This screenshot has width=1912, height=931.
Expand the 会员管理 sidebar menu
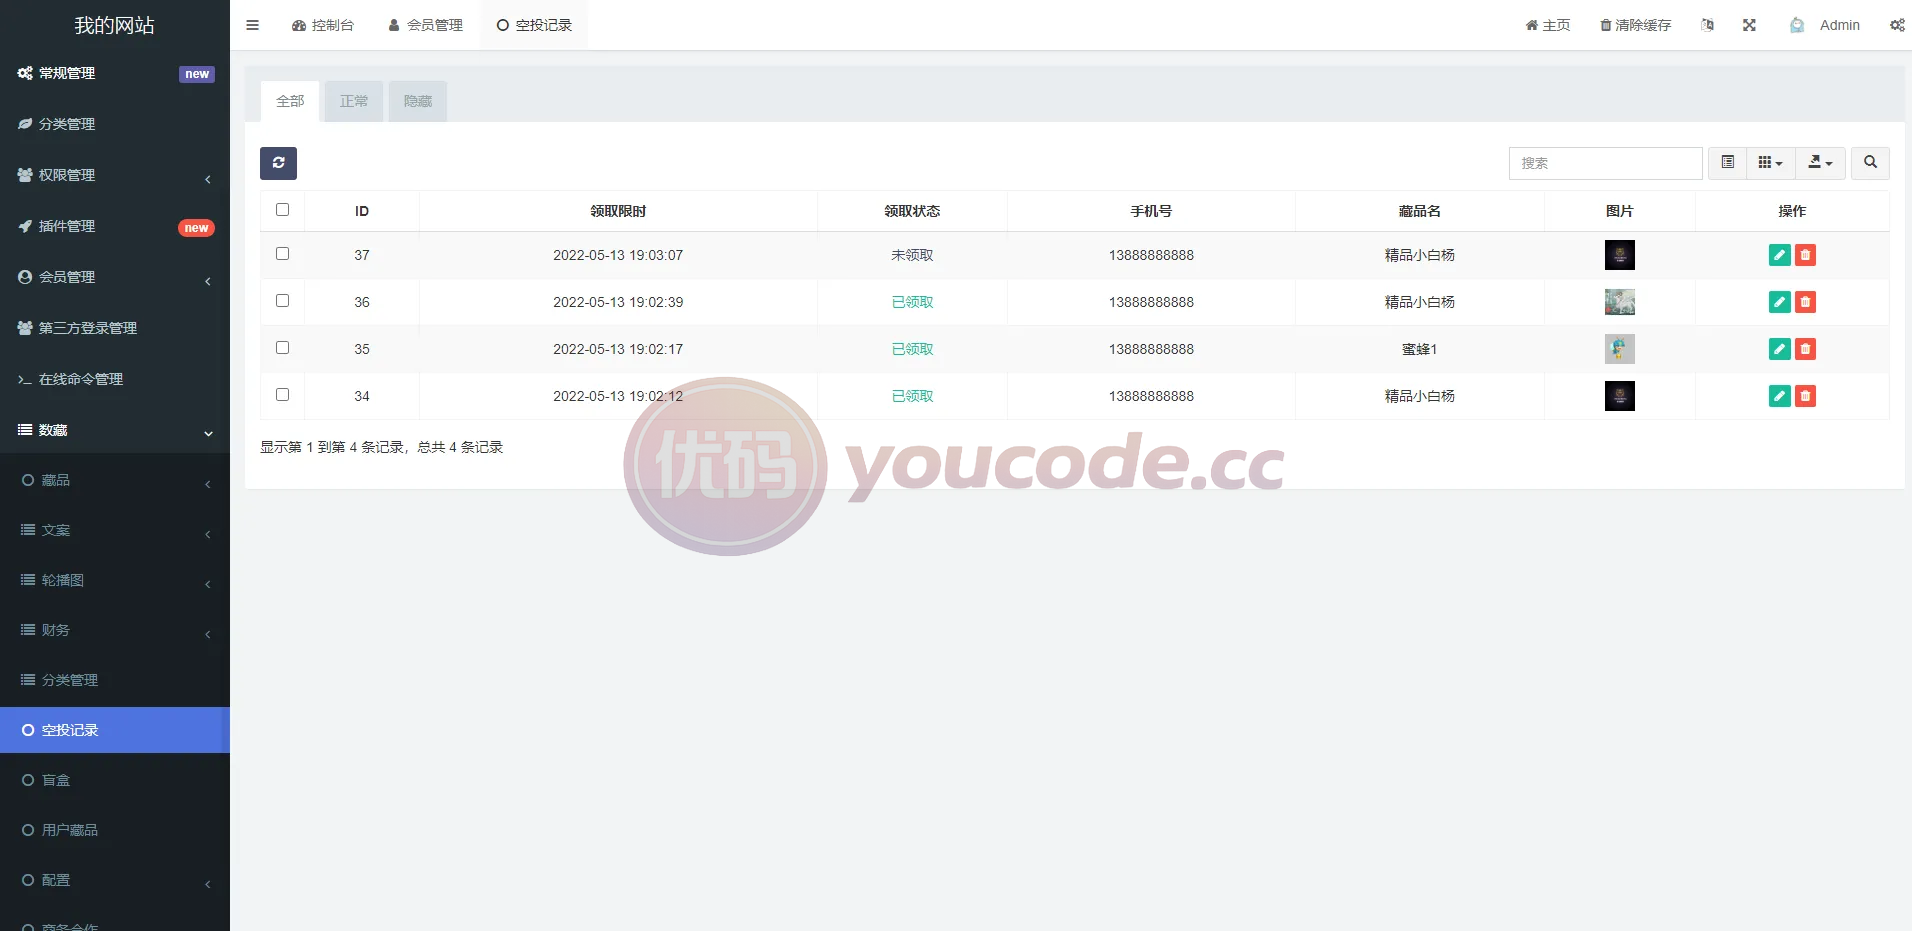click(115, 277)
